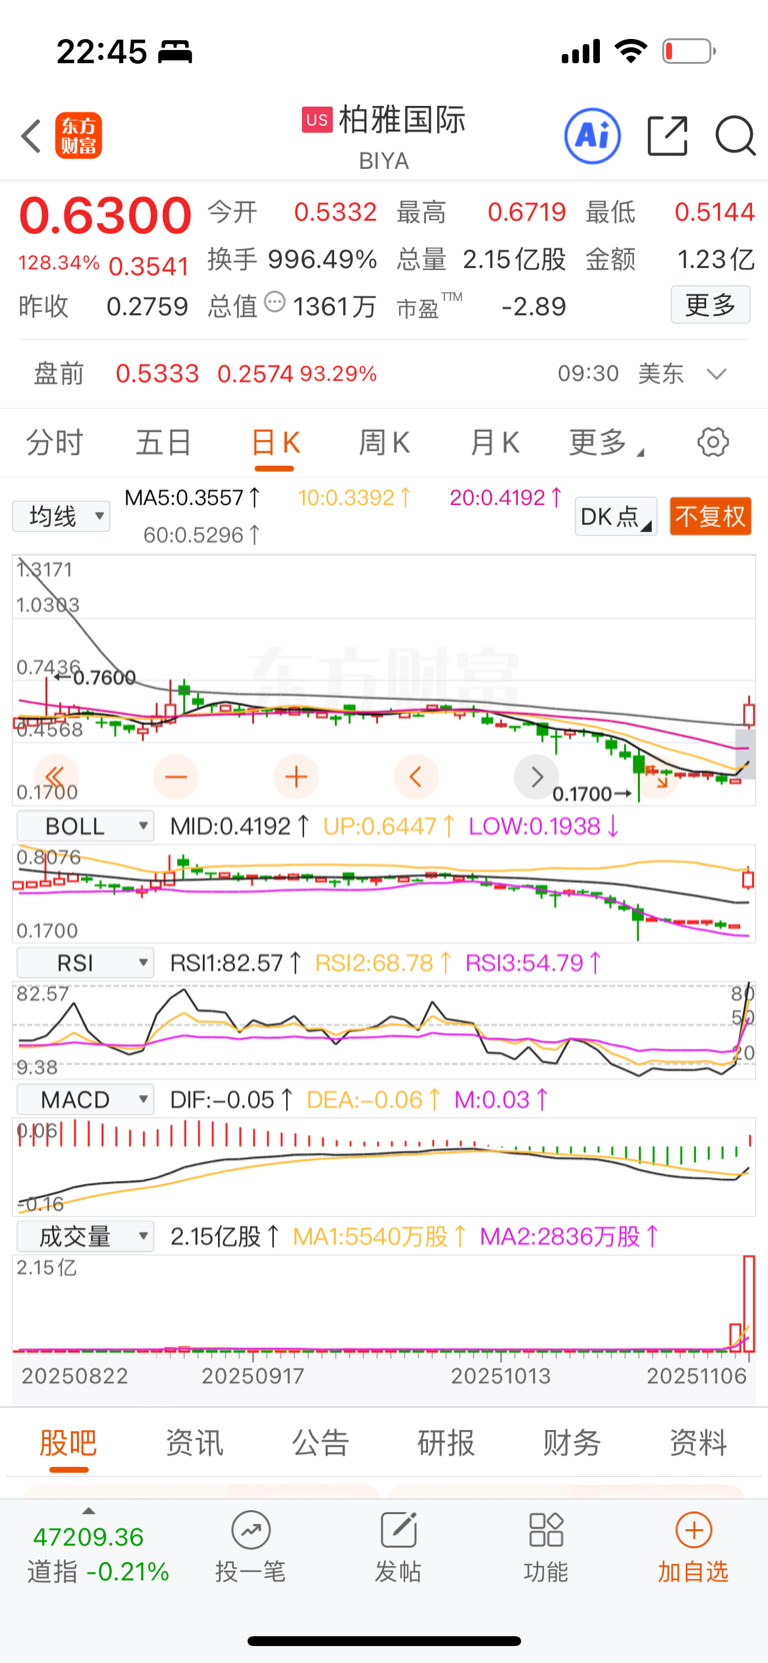The width and height of the screenshot is (768, 1663).
Task: Tap the DIF:-0.05 MACD value
Action: (231, 1100)
